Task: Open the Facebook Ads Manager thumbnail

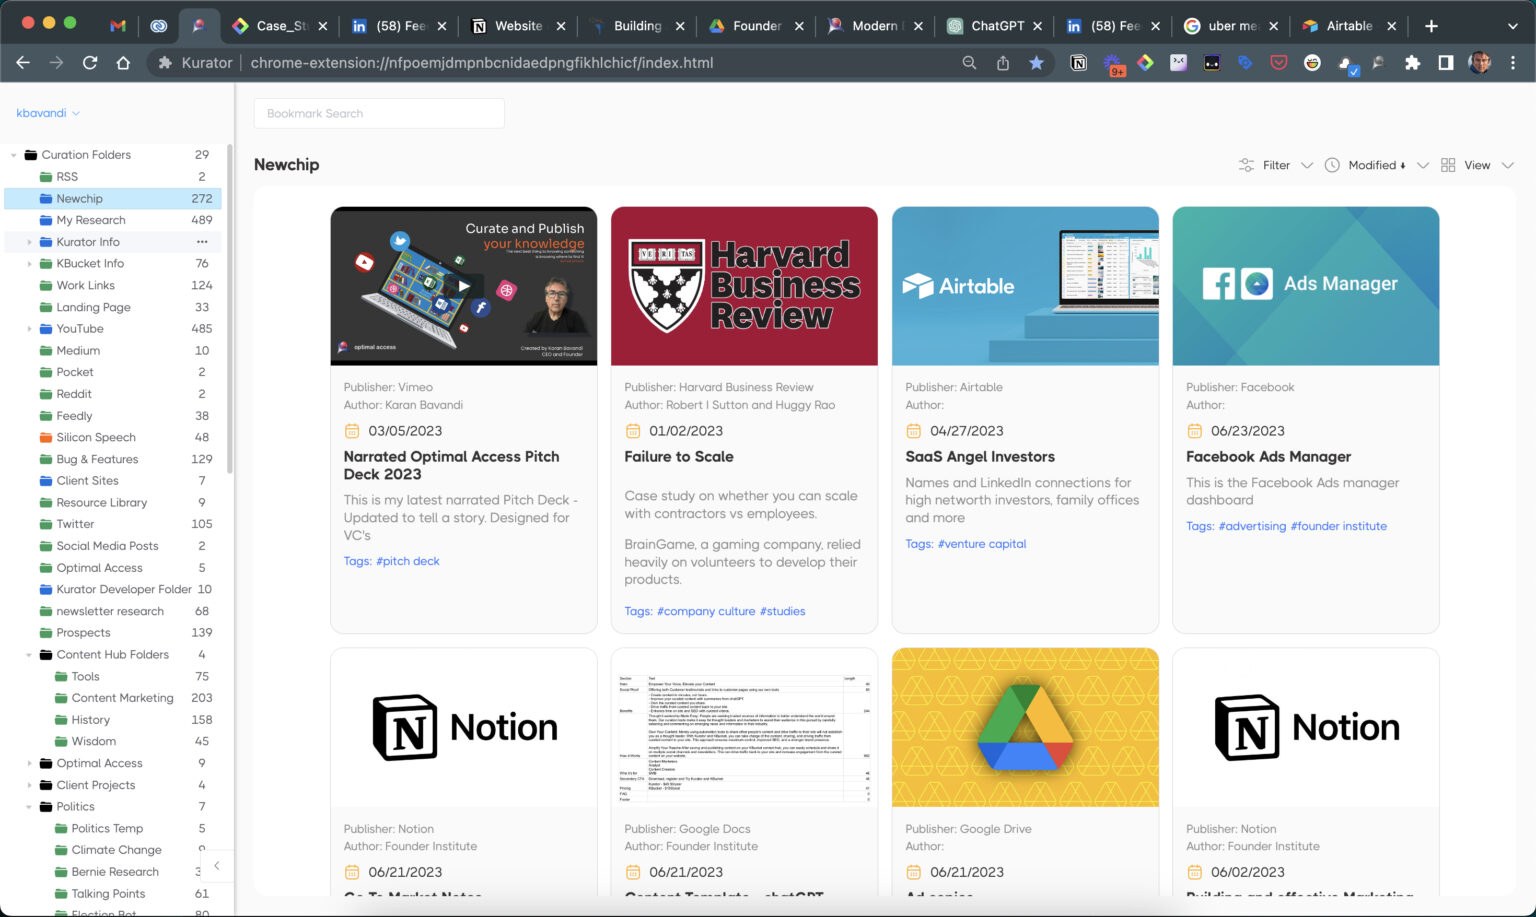Action: click(x=1306, y=286)
